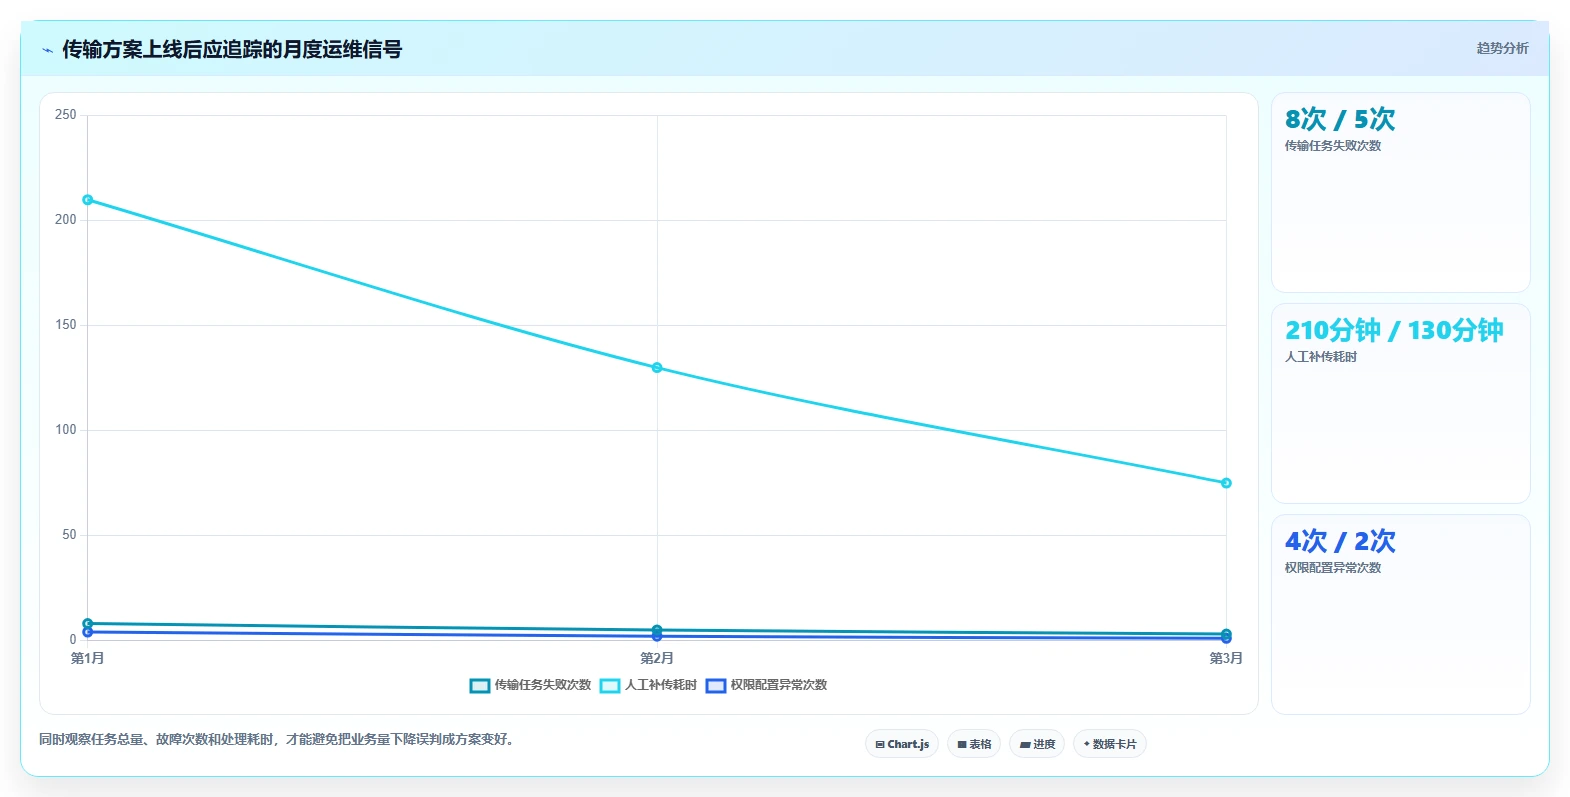Select the 130 data point at 第2月

pyautogui.click(x=657, y=368)
